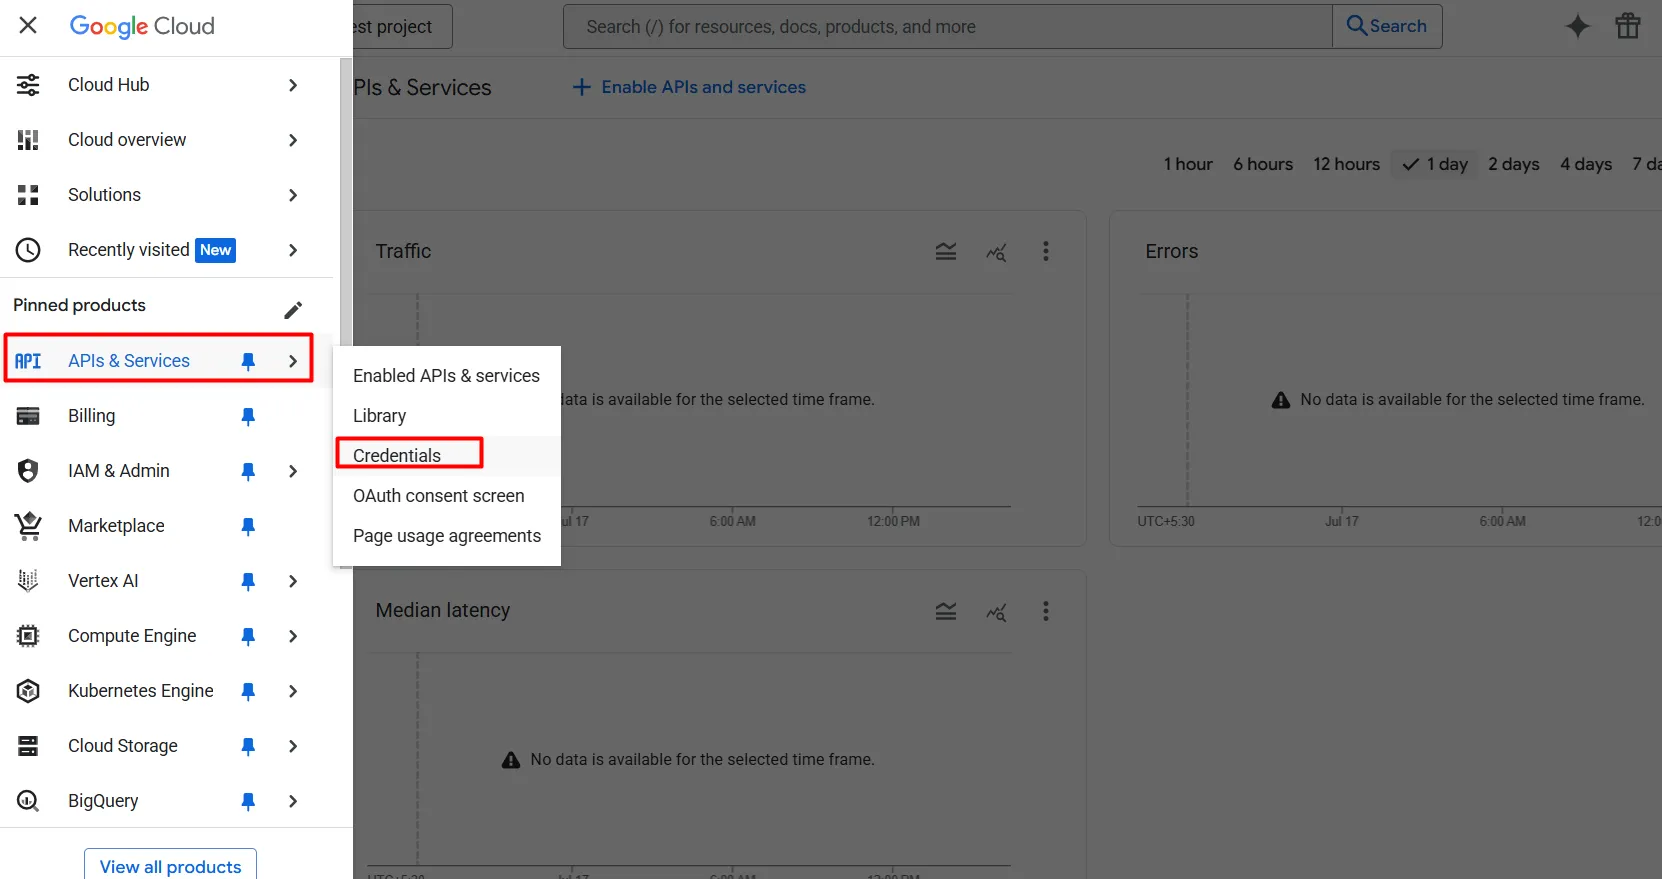
Task: Click the Search button
Action: pos(1387,26)
